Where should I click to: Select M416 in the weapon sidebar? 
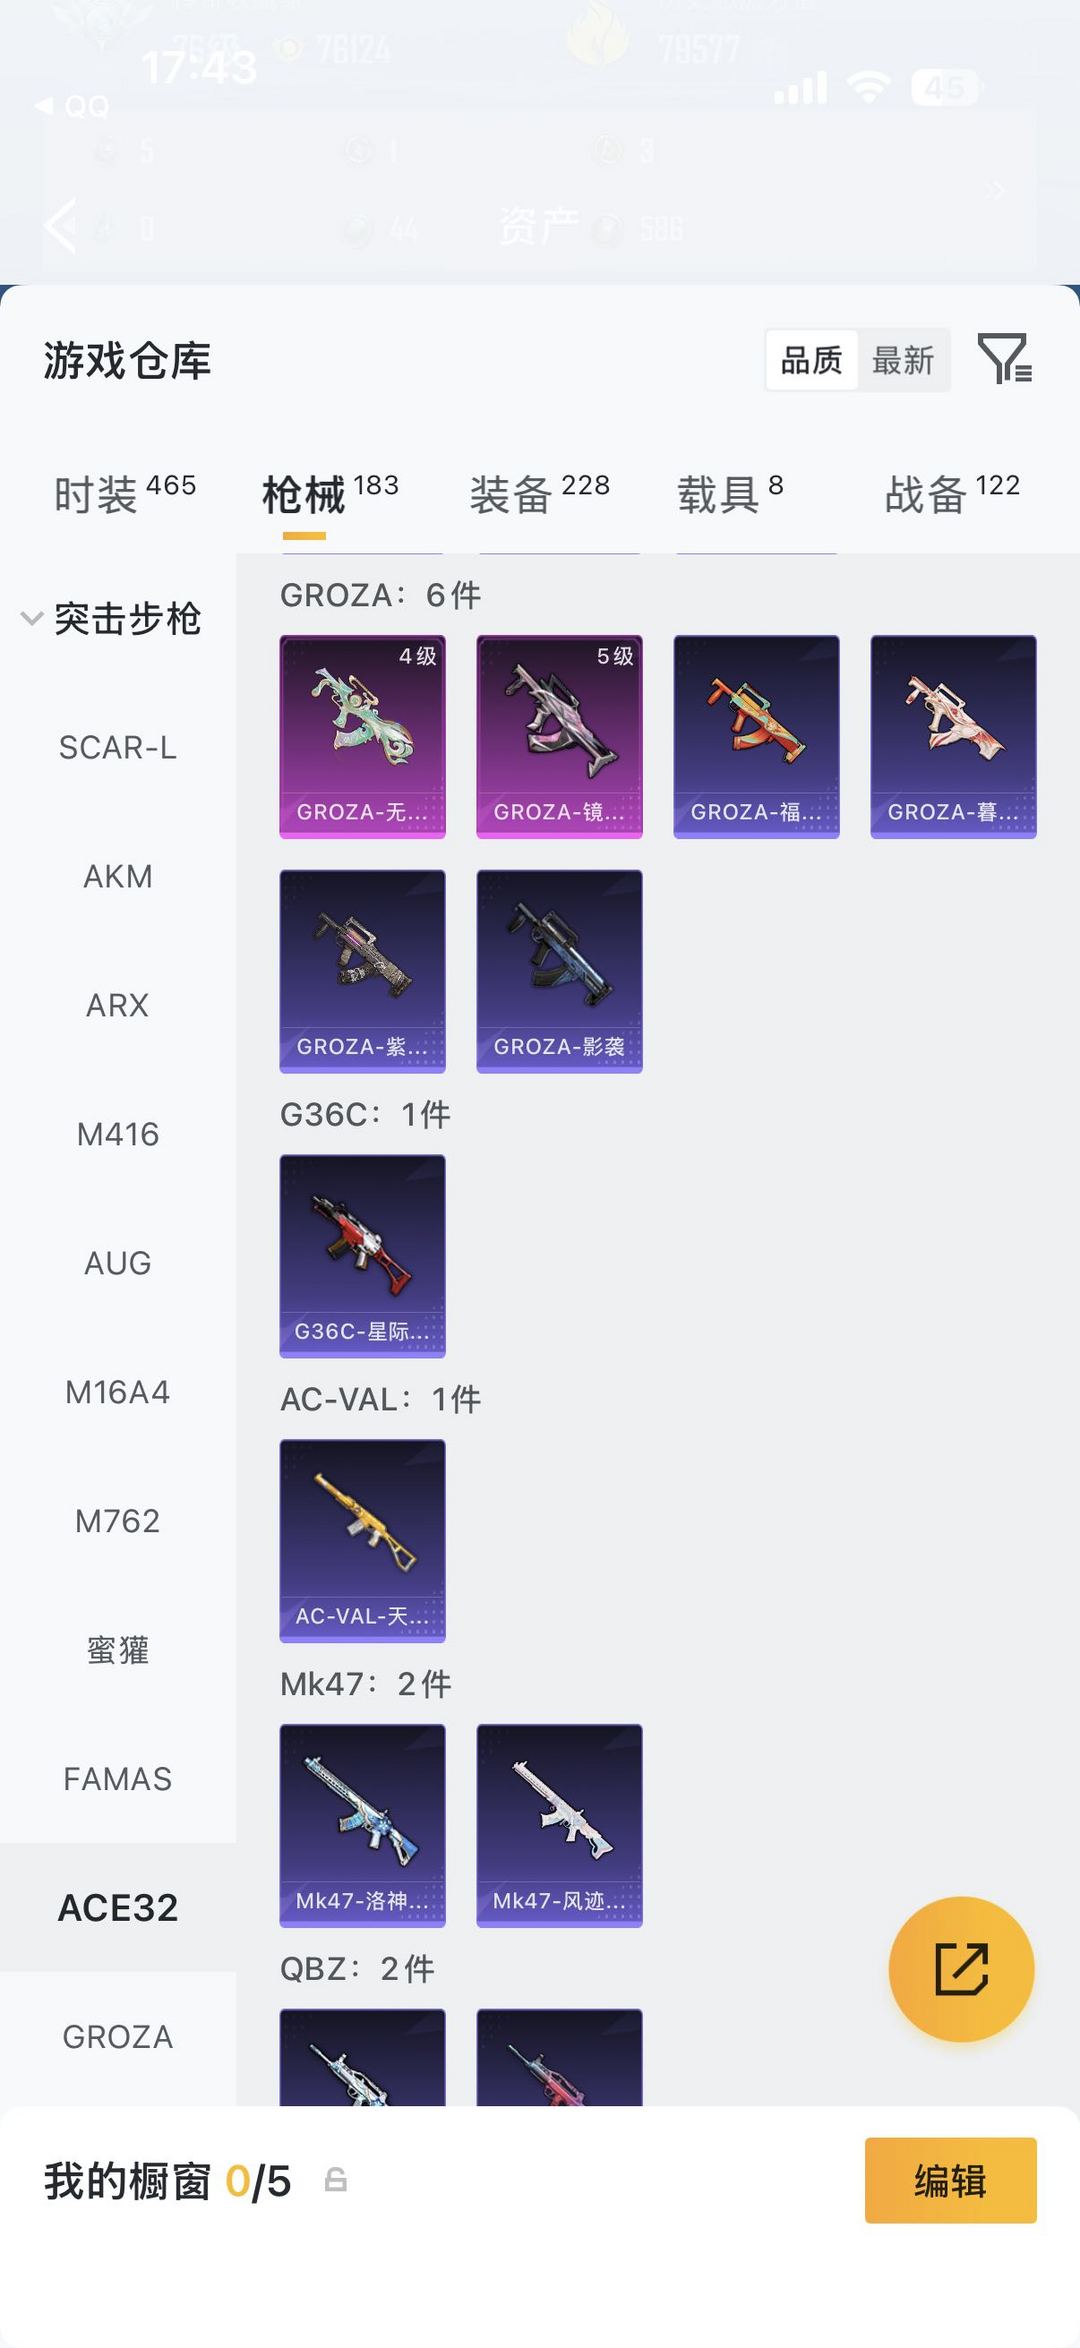tap(118, 1134)
